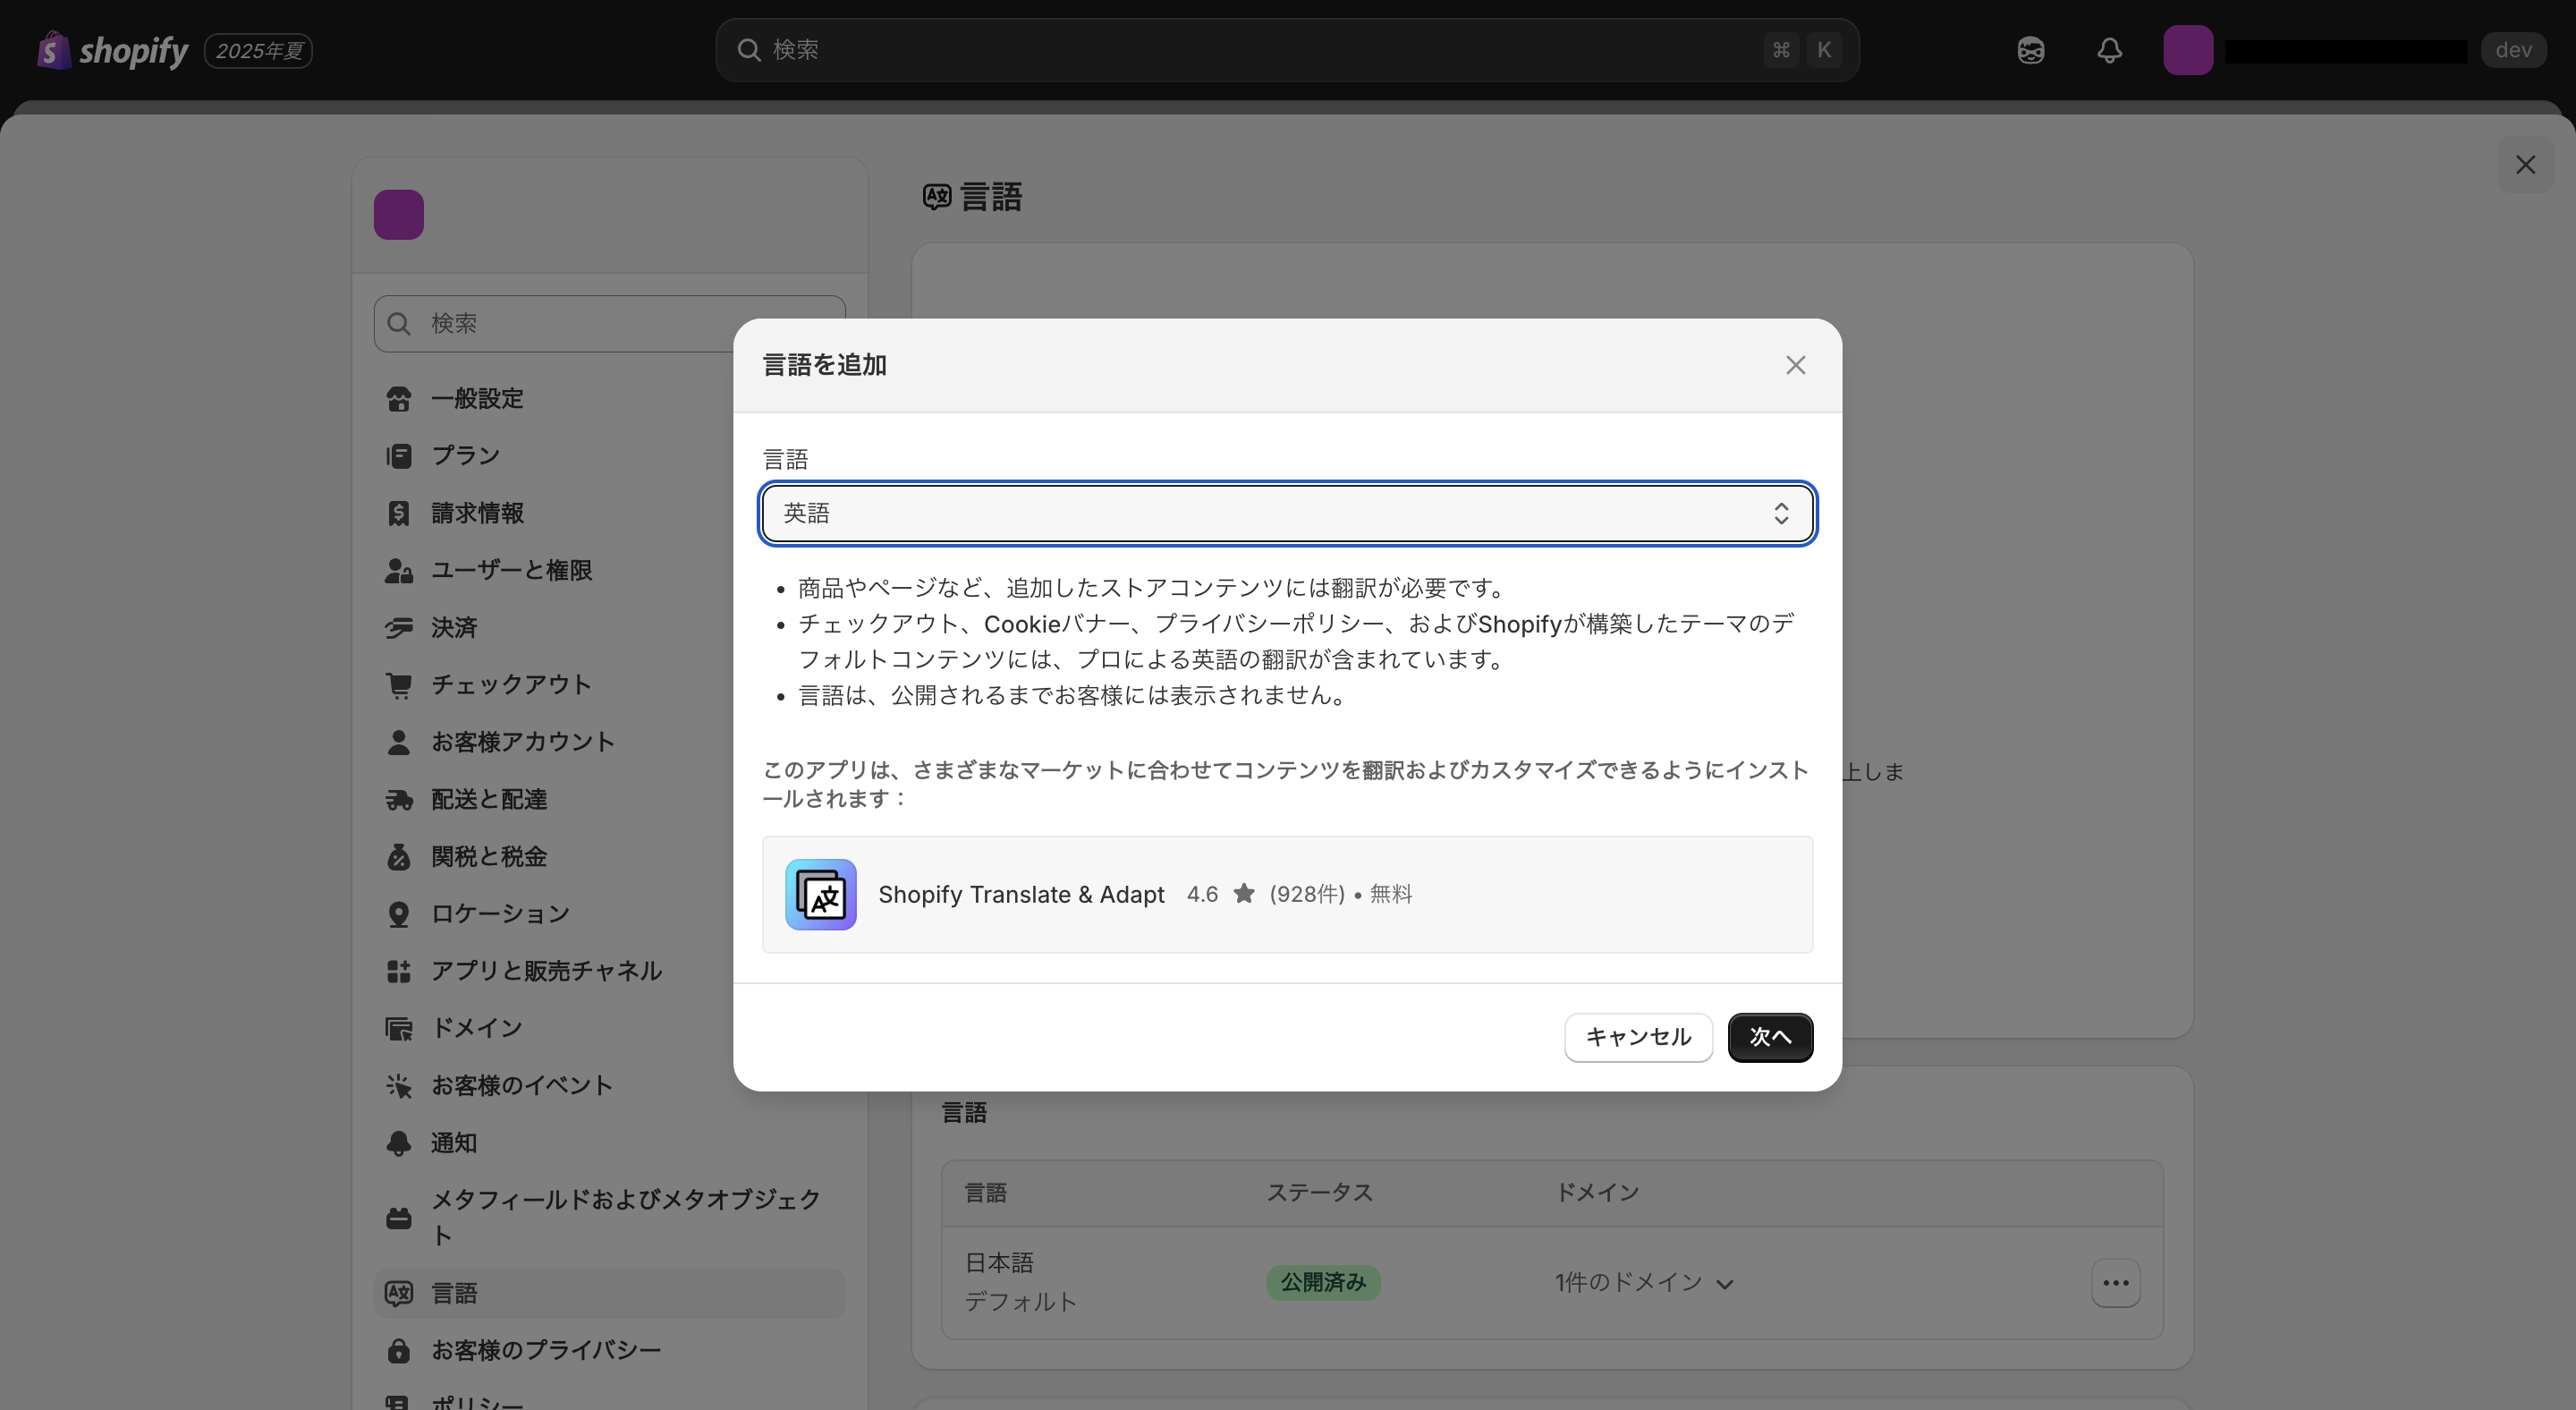The width and height of the screenshot is (2576, 1410).
Task: Click the アプリと販売チャネル apps icon
Action: click(398, 971)
